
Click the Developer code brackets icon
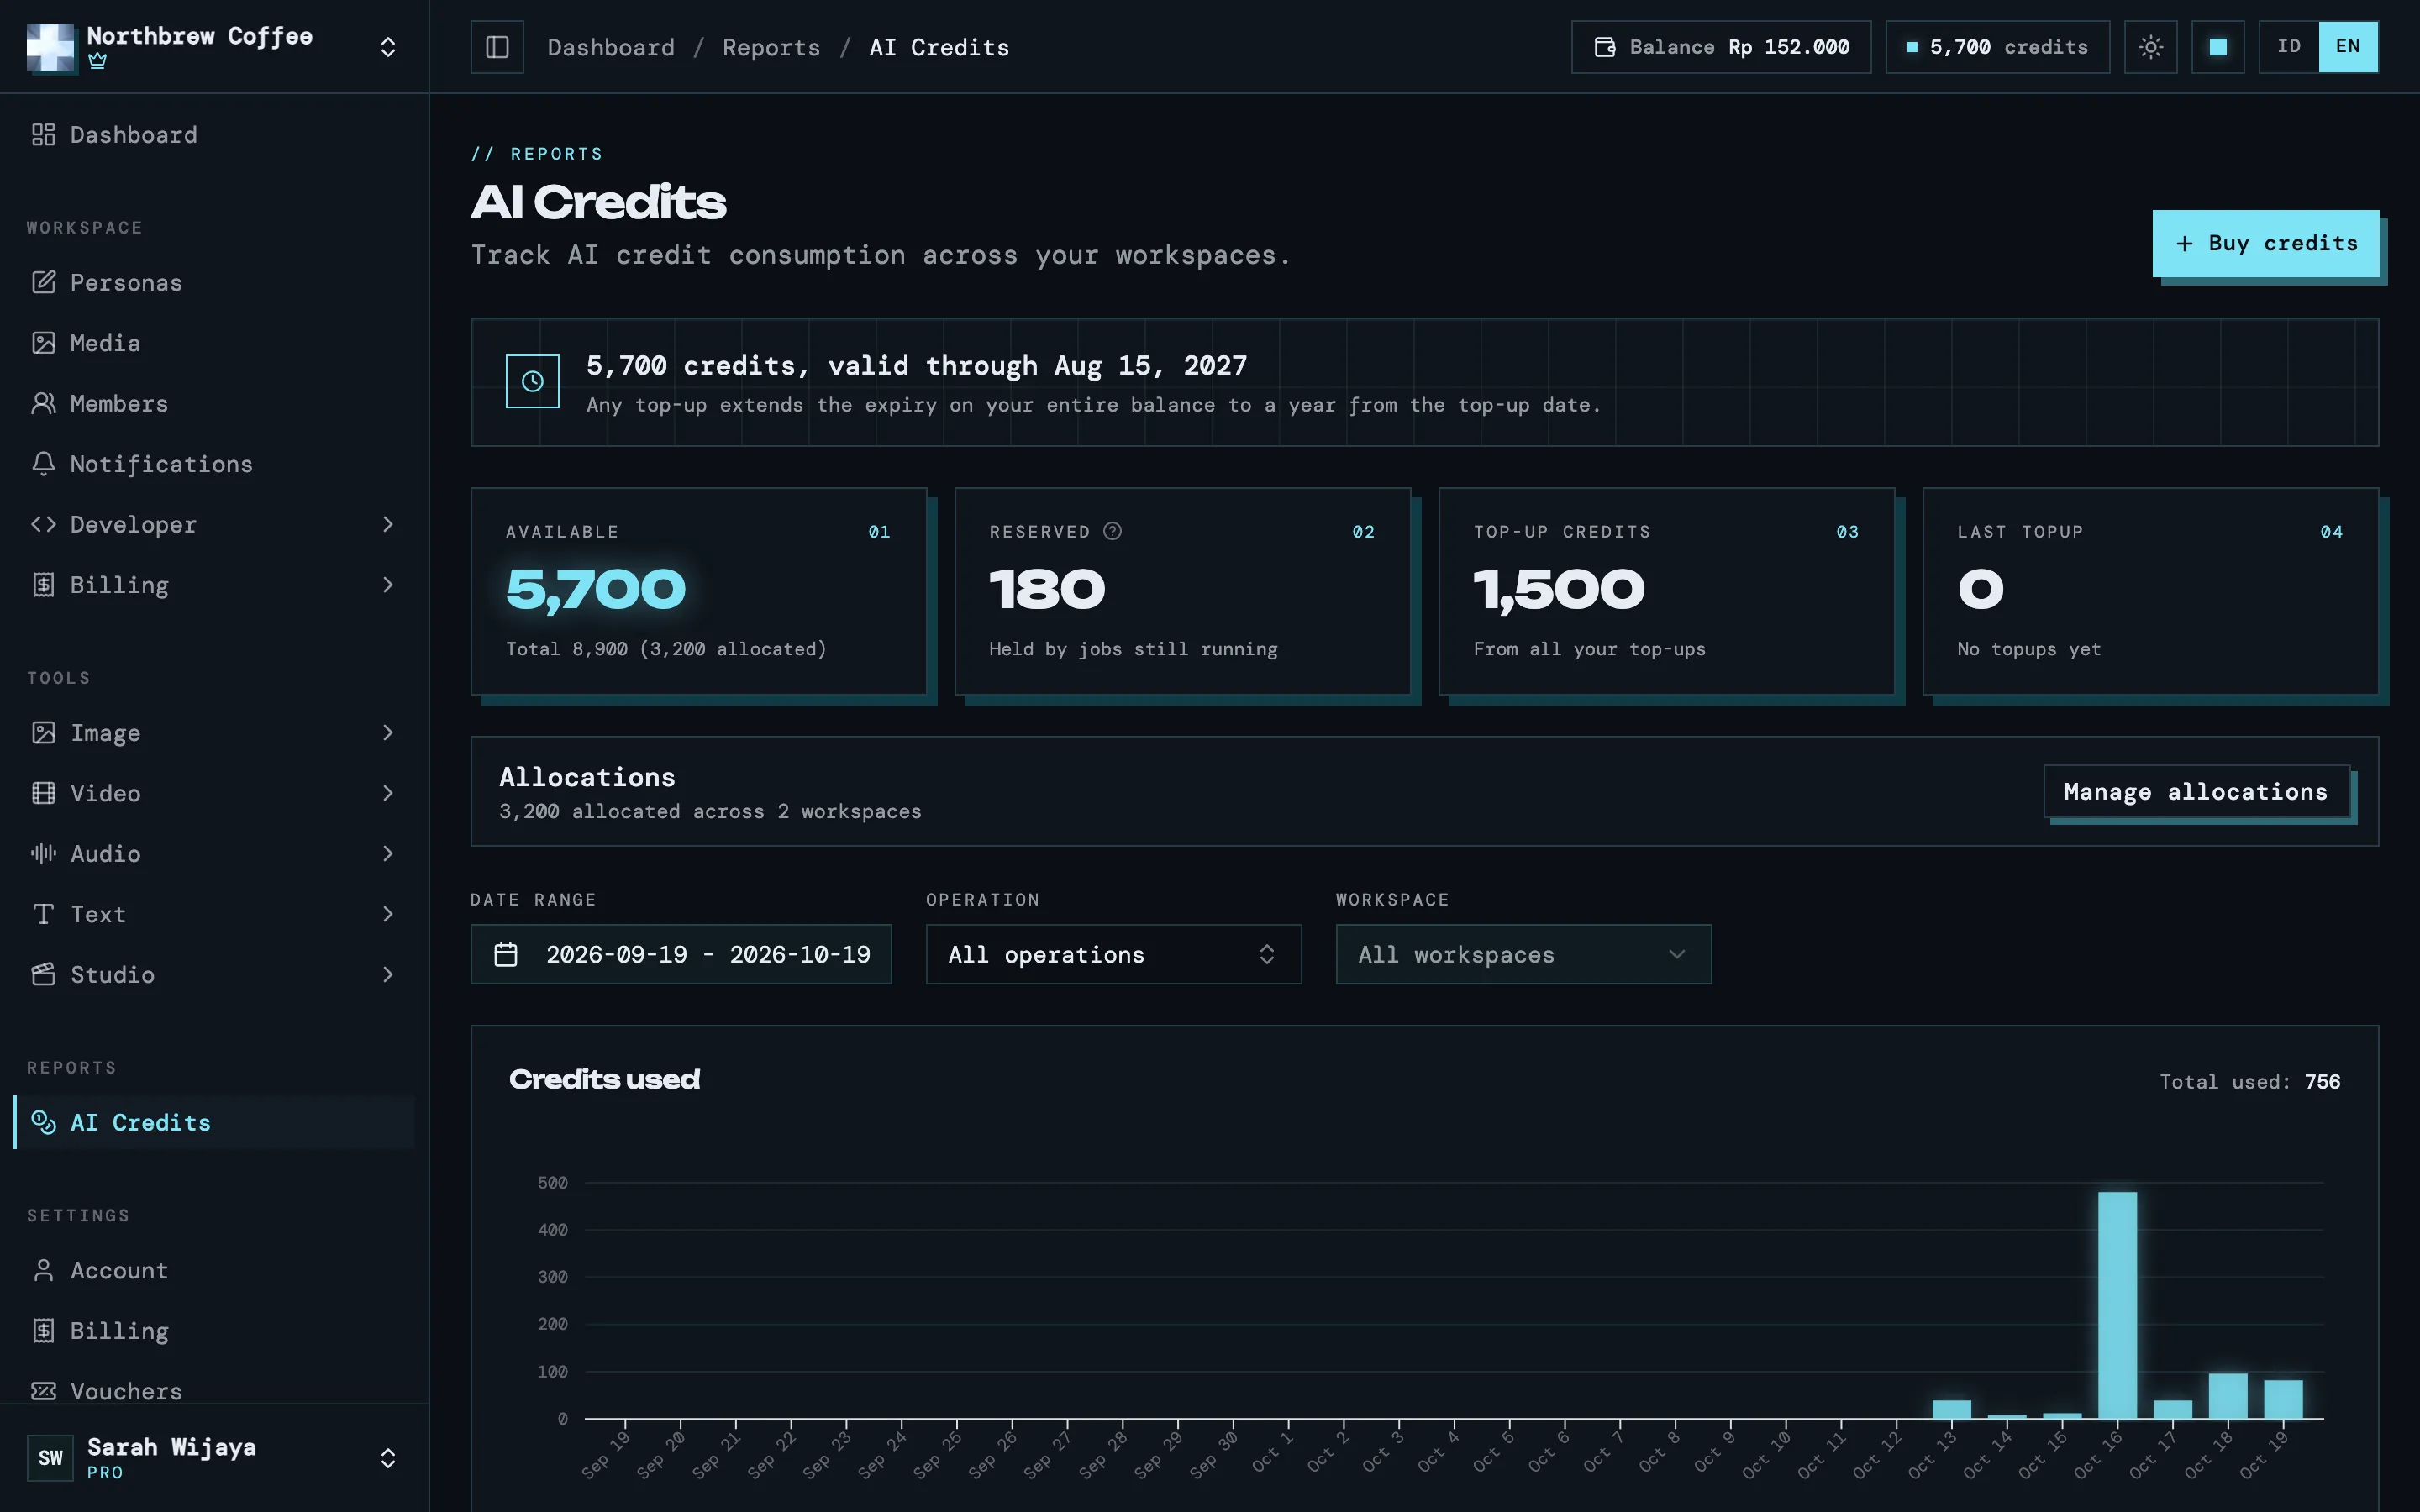[43, 524]
